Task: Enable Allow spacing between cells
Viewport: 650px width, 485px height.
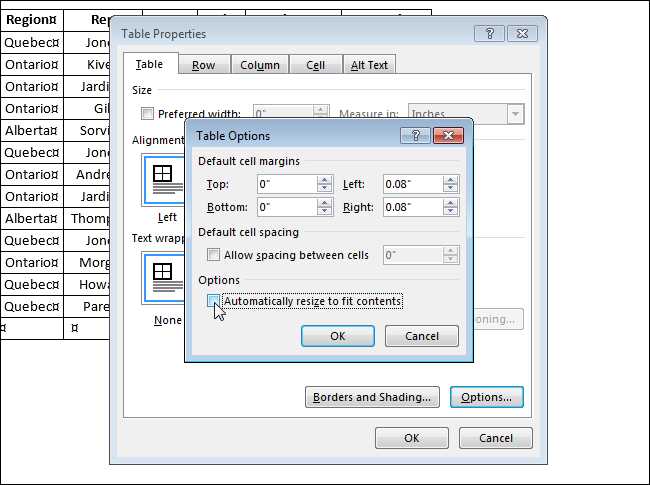Action: tap(213, 255)
